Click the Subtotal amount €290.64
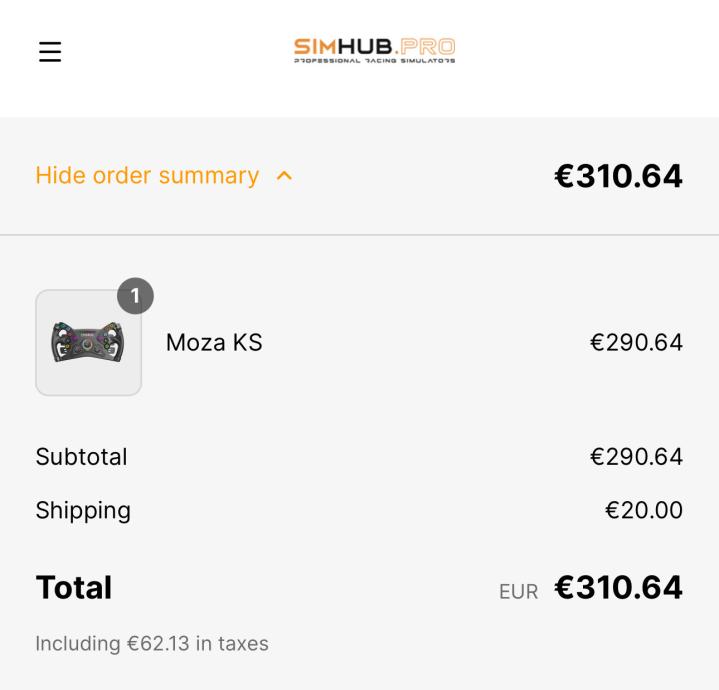The image size is (719, 690). [636, 457]
